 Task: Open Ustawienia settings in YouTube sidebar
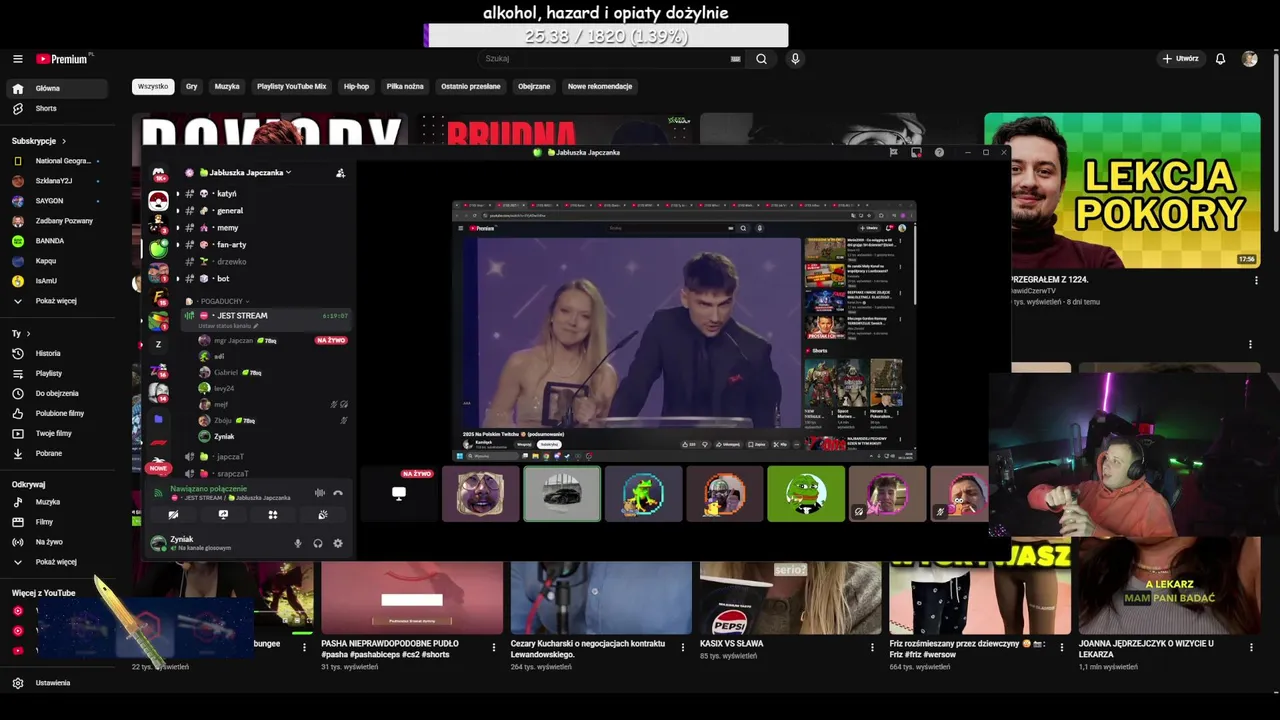pos(55,683)
